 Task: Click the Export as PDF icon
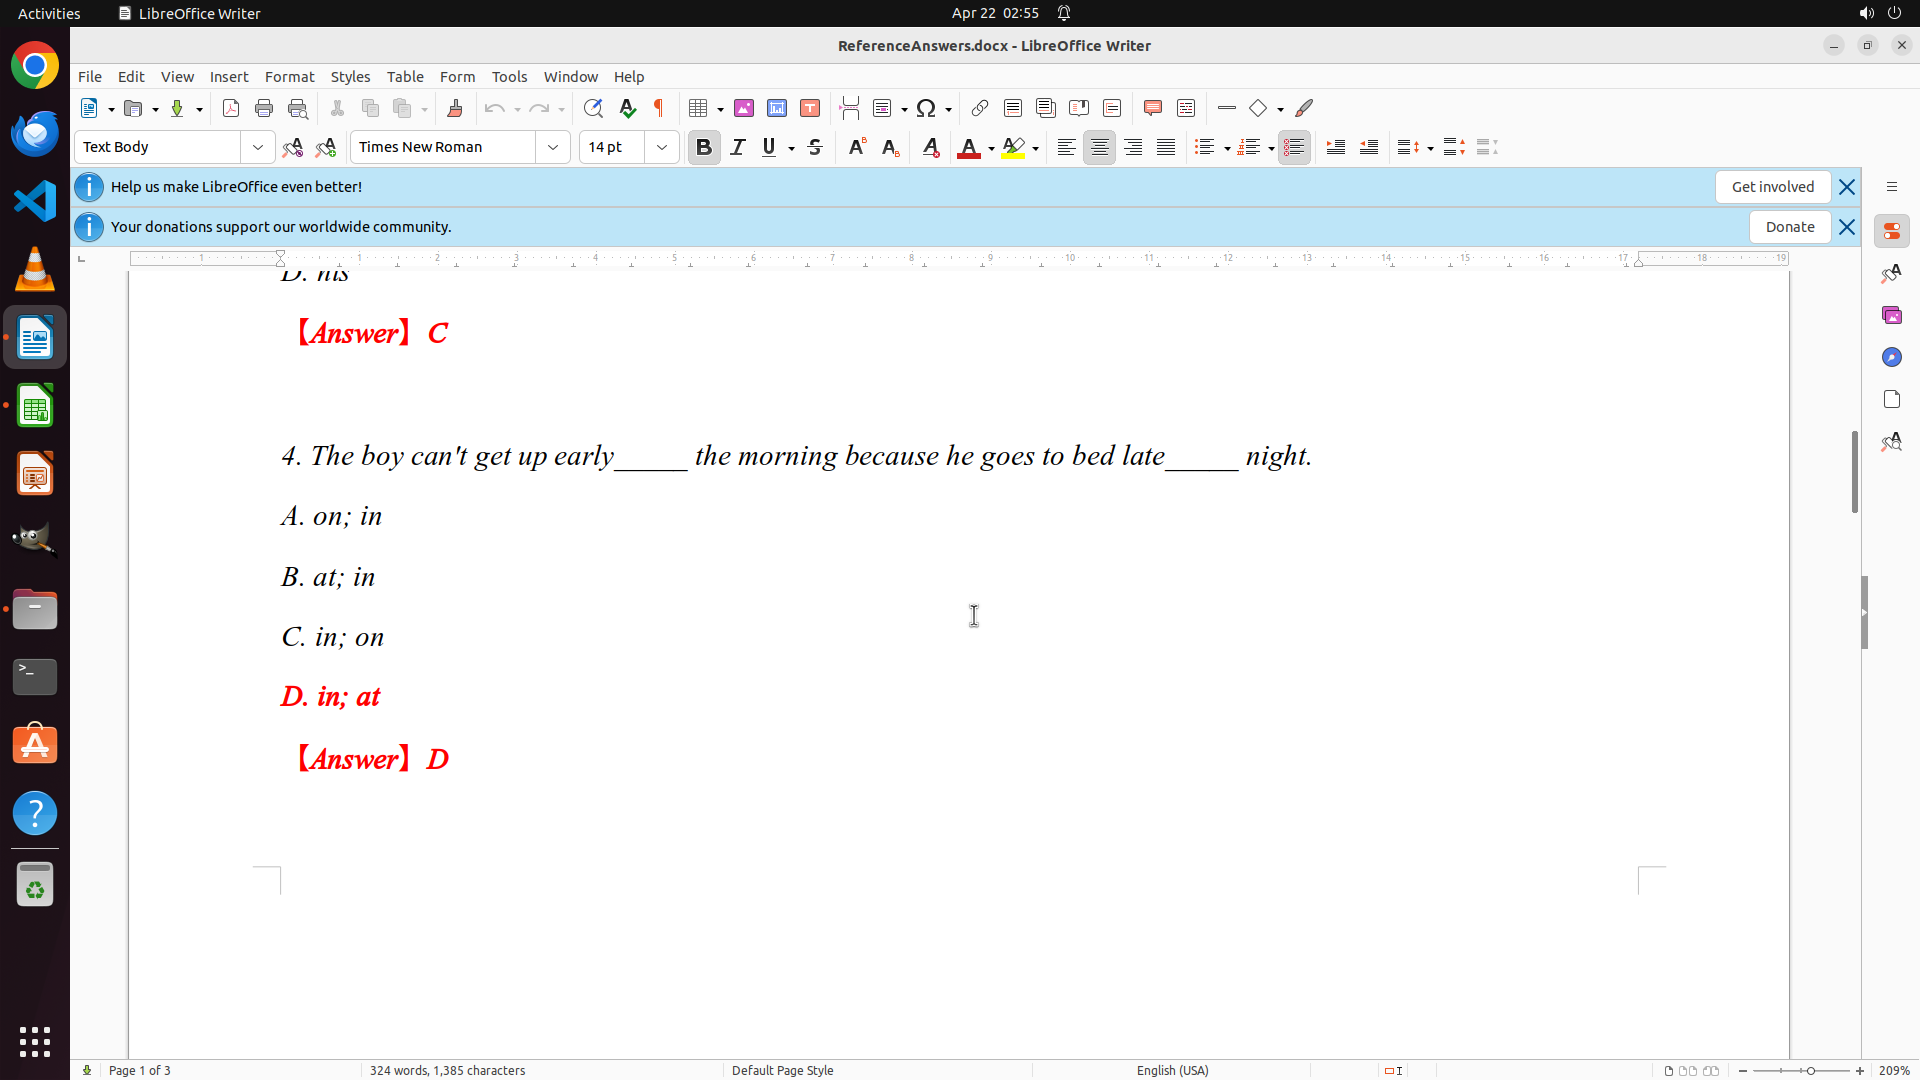(x=231, y=108)
